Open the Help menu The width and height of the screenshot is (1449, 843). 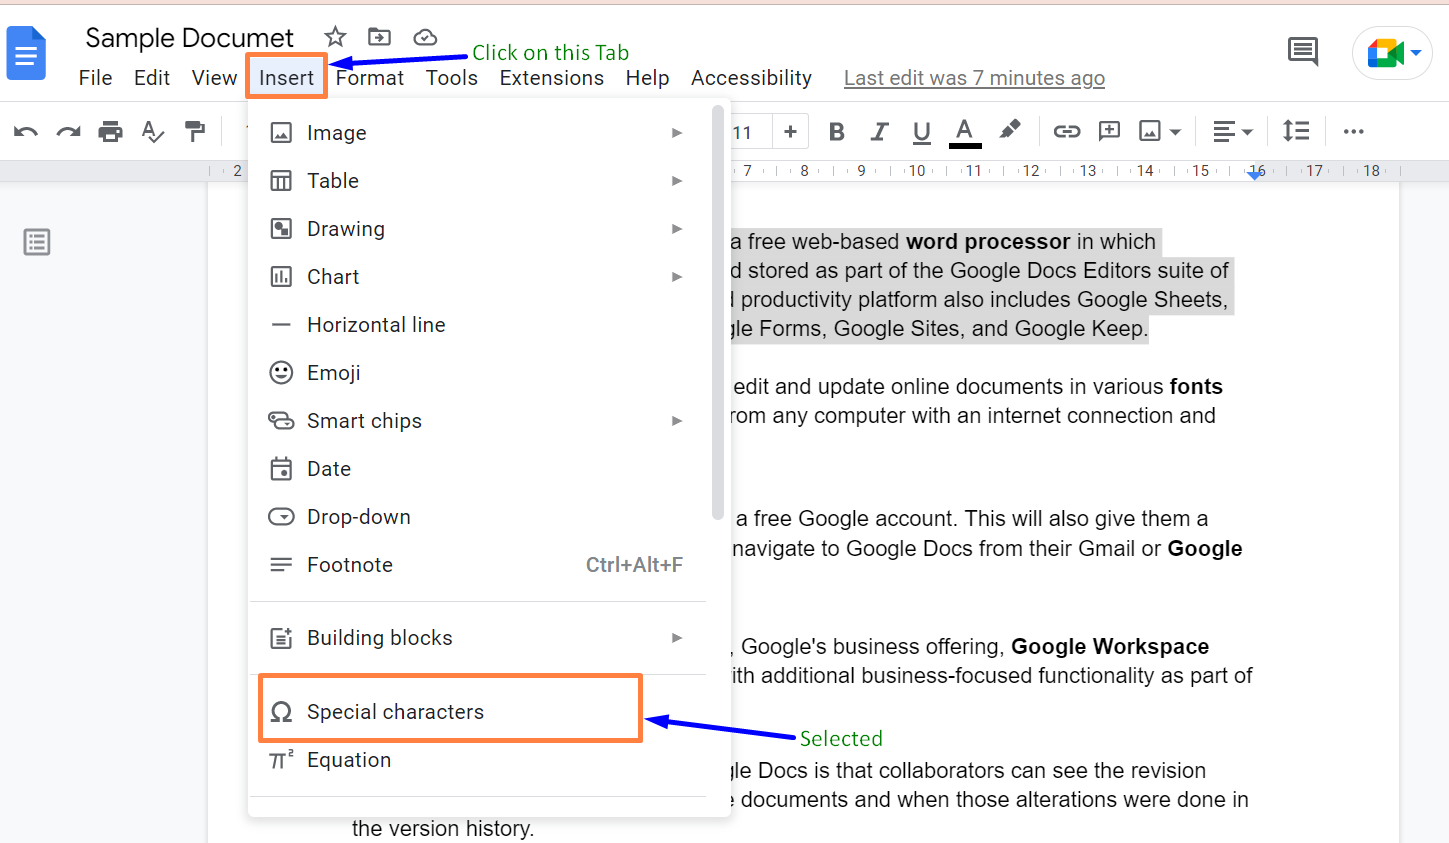point(647,78)
